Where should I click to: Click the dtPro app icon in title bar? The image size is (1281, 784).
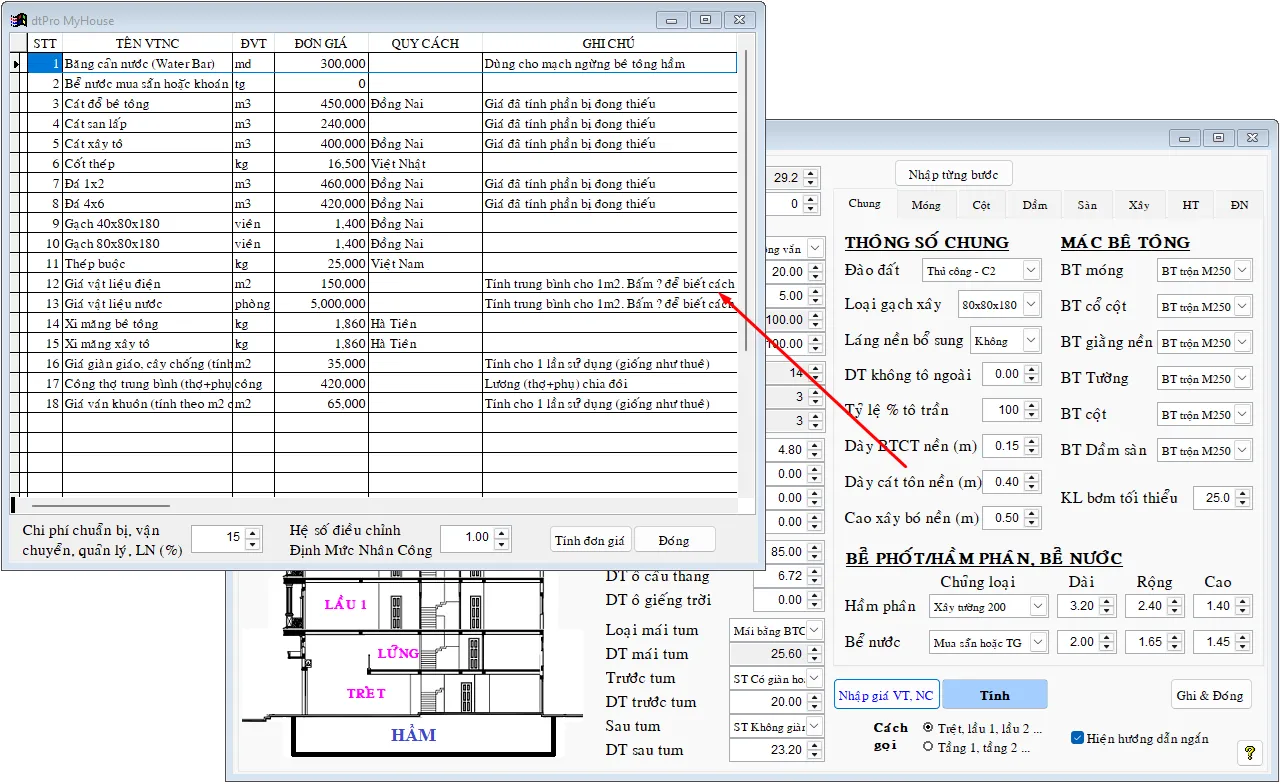(17, 20)
